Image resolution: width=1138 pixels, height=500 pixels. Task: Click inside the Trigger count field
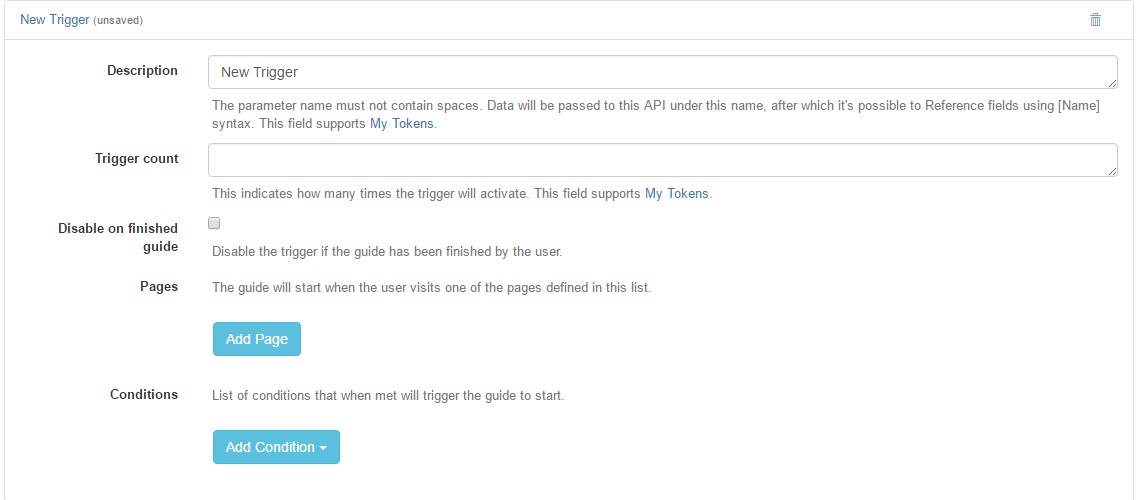click(663, 160)
